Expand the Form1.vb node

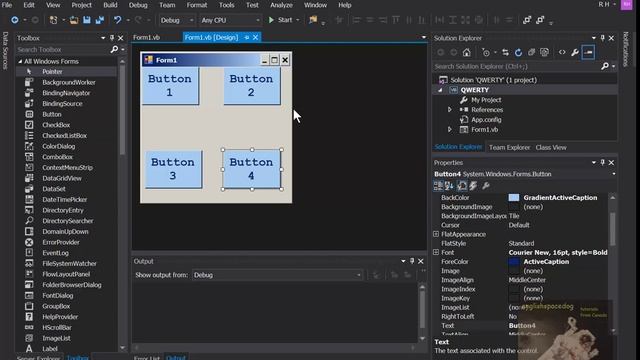coord(450,129)
